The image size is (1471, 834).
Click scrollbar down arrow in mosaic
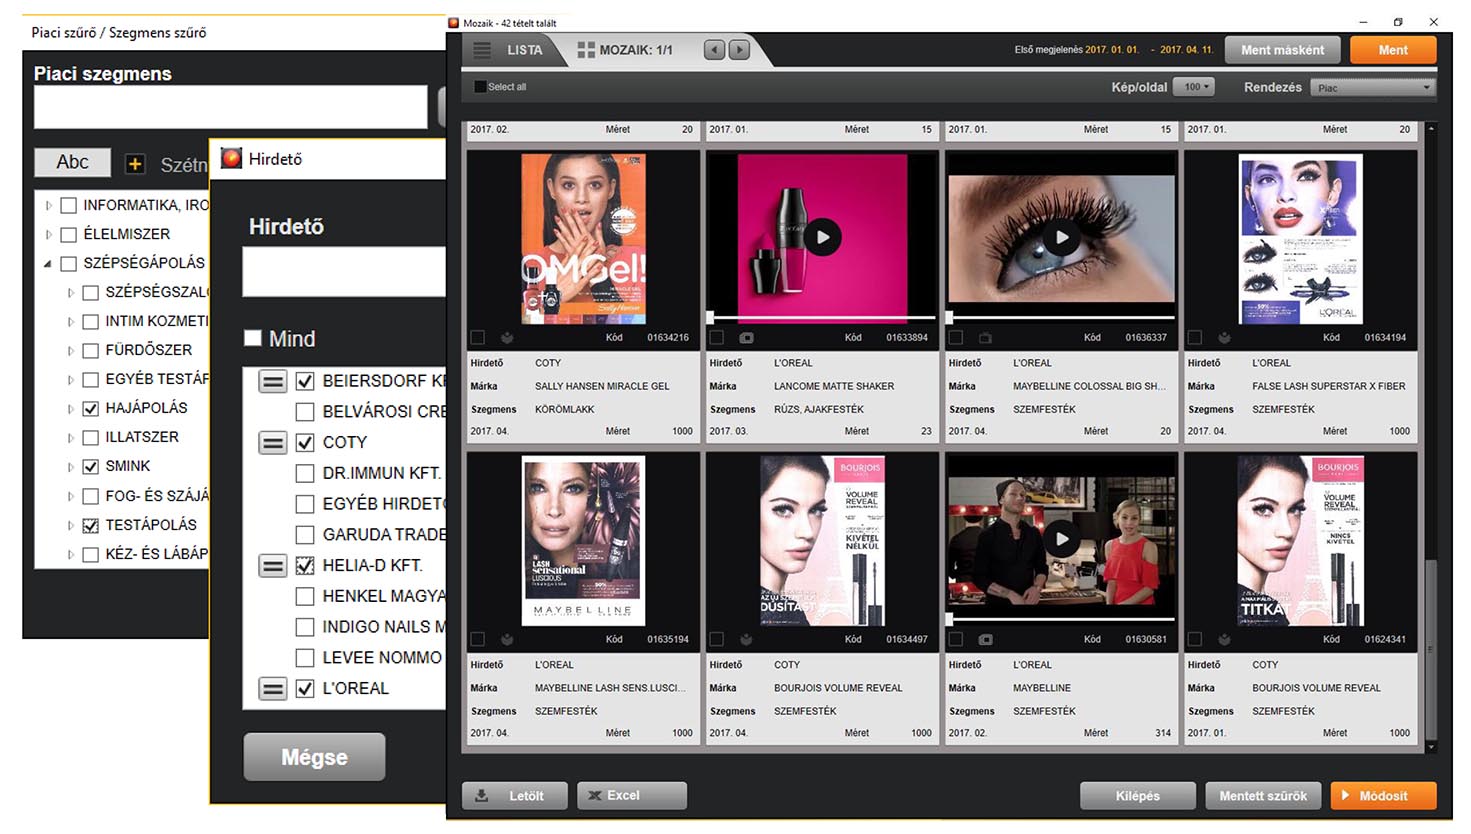[1432, 747]
